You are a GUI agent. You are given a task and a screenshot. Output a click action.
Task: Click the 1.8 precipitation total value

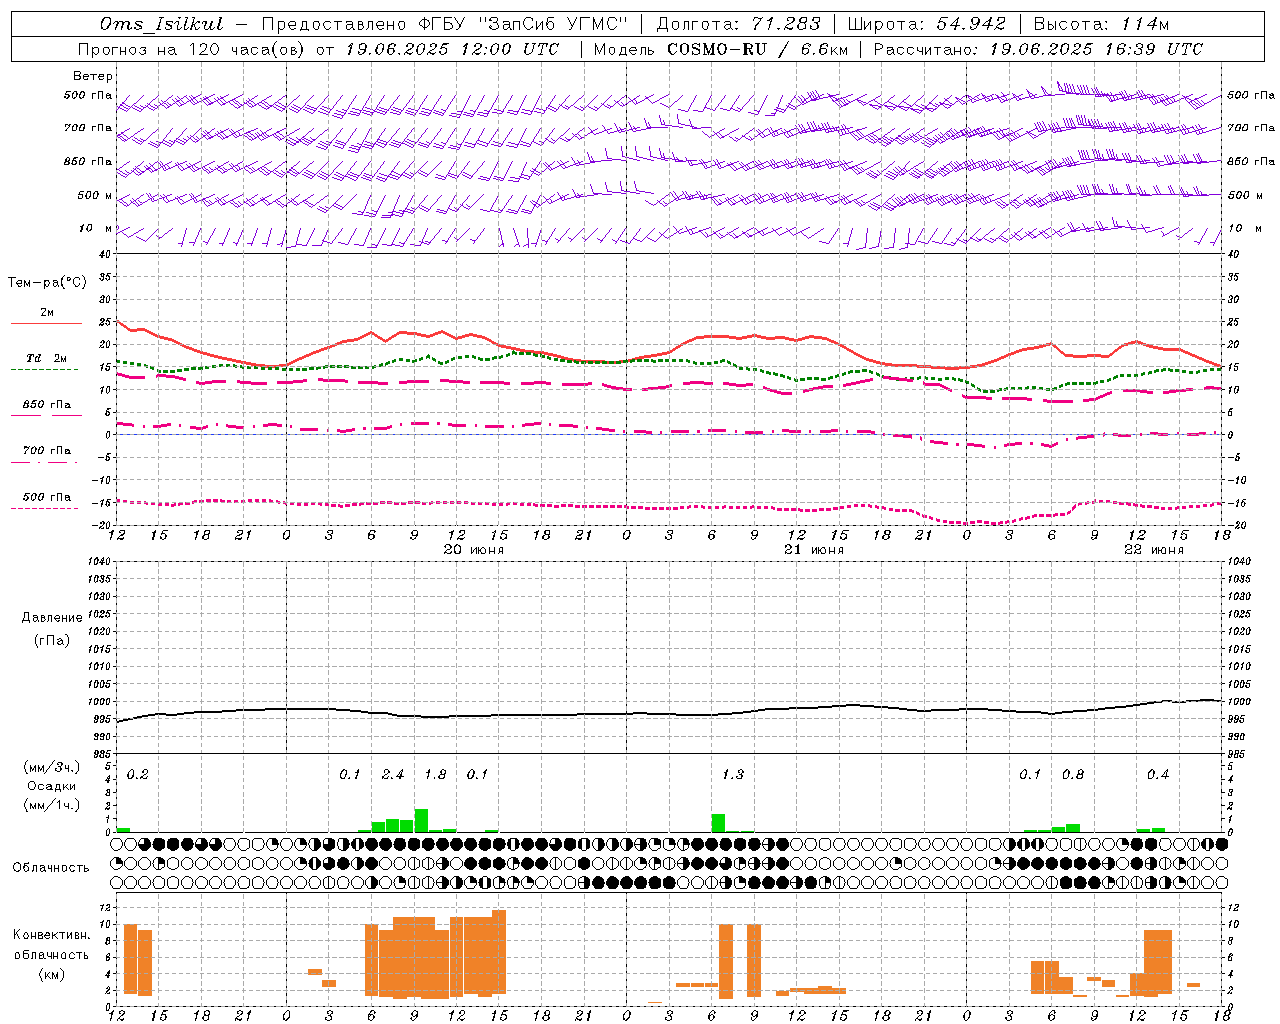point(435,774)
